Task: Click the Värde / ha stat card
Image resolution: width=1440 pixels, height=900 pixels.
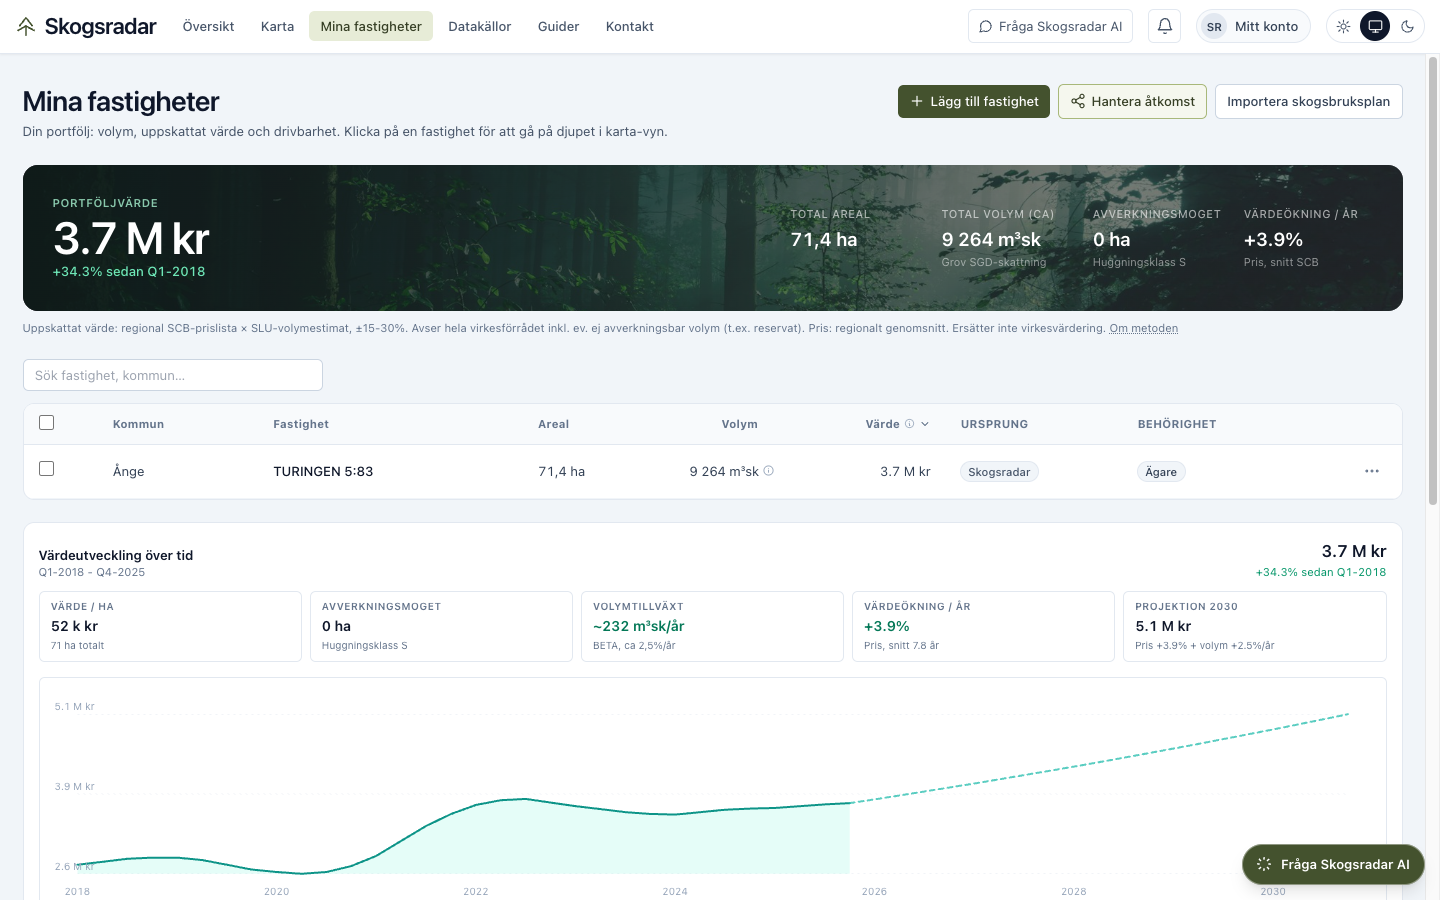Action: coord(171,626)
